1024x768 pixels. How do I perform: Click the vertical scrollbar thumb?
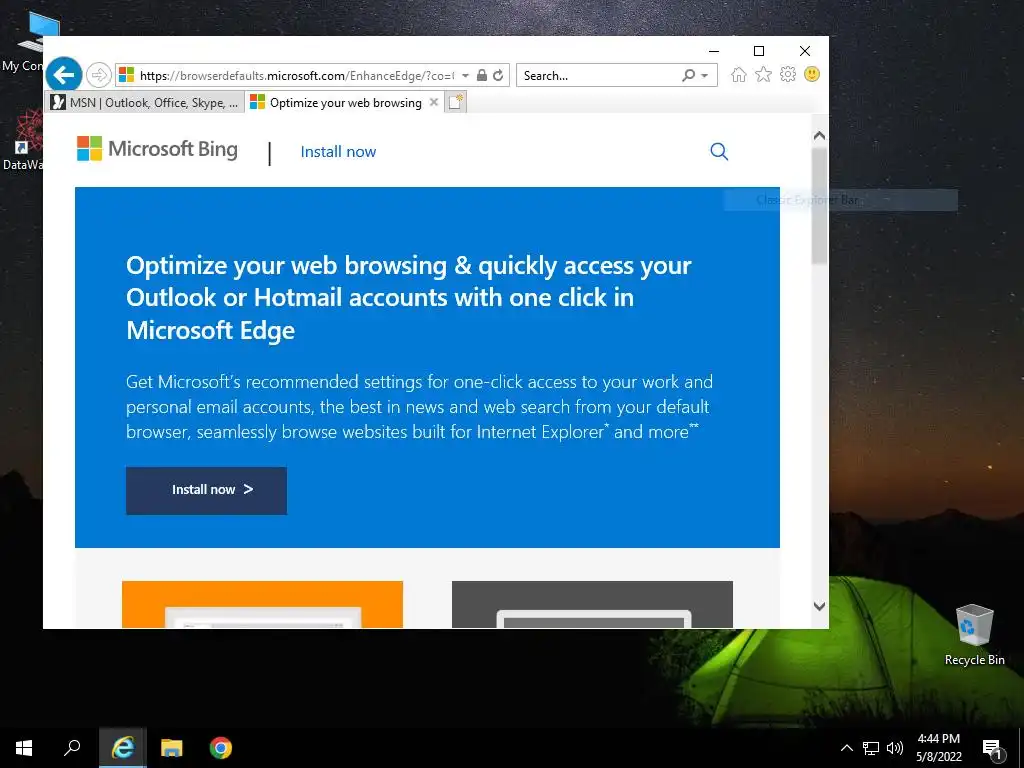point(819,206)
